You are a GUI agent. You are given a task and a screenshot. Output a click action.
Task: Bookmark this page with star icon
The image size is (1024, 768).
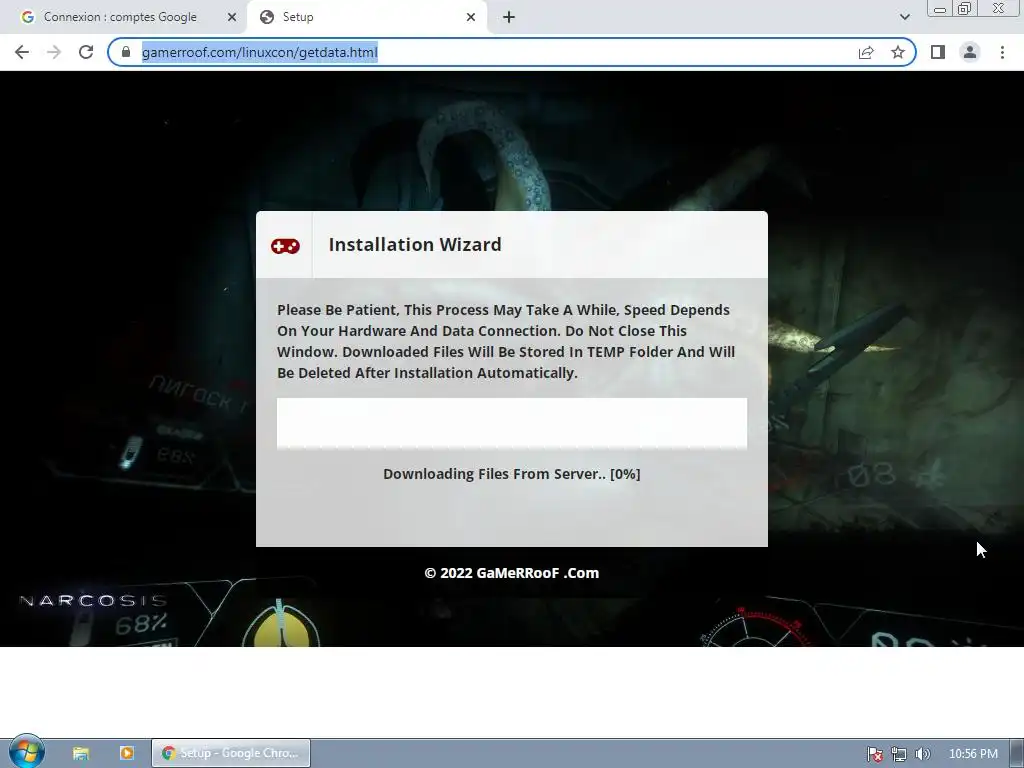(x=898, y=52)
